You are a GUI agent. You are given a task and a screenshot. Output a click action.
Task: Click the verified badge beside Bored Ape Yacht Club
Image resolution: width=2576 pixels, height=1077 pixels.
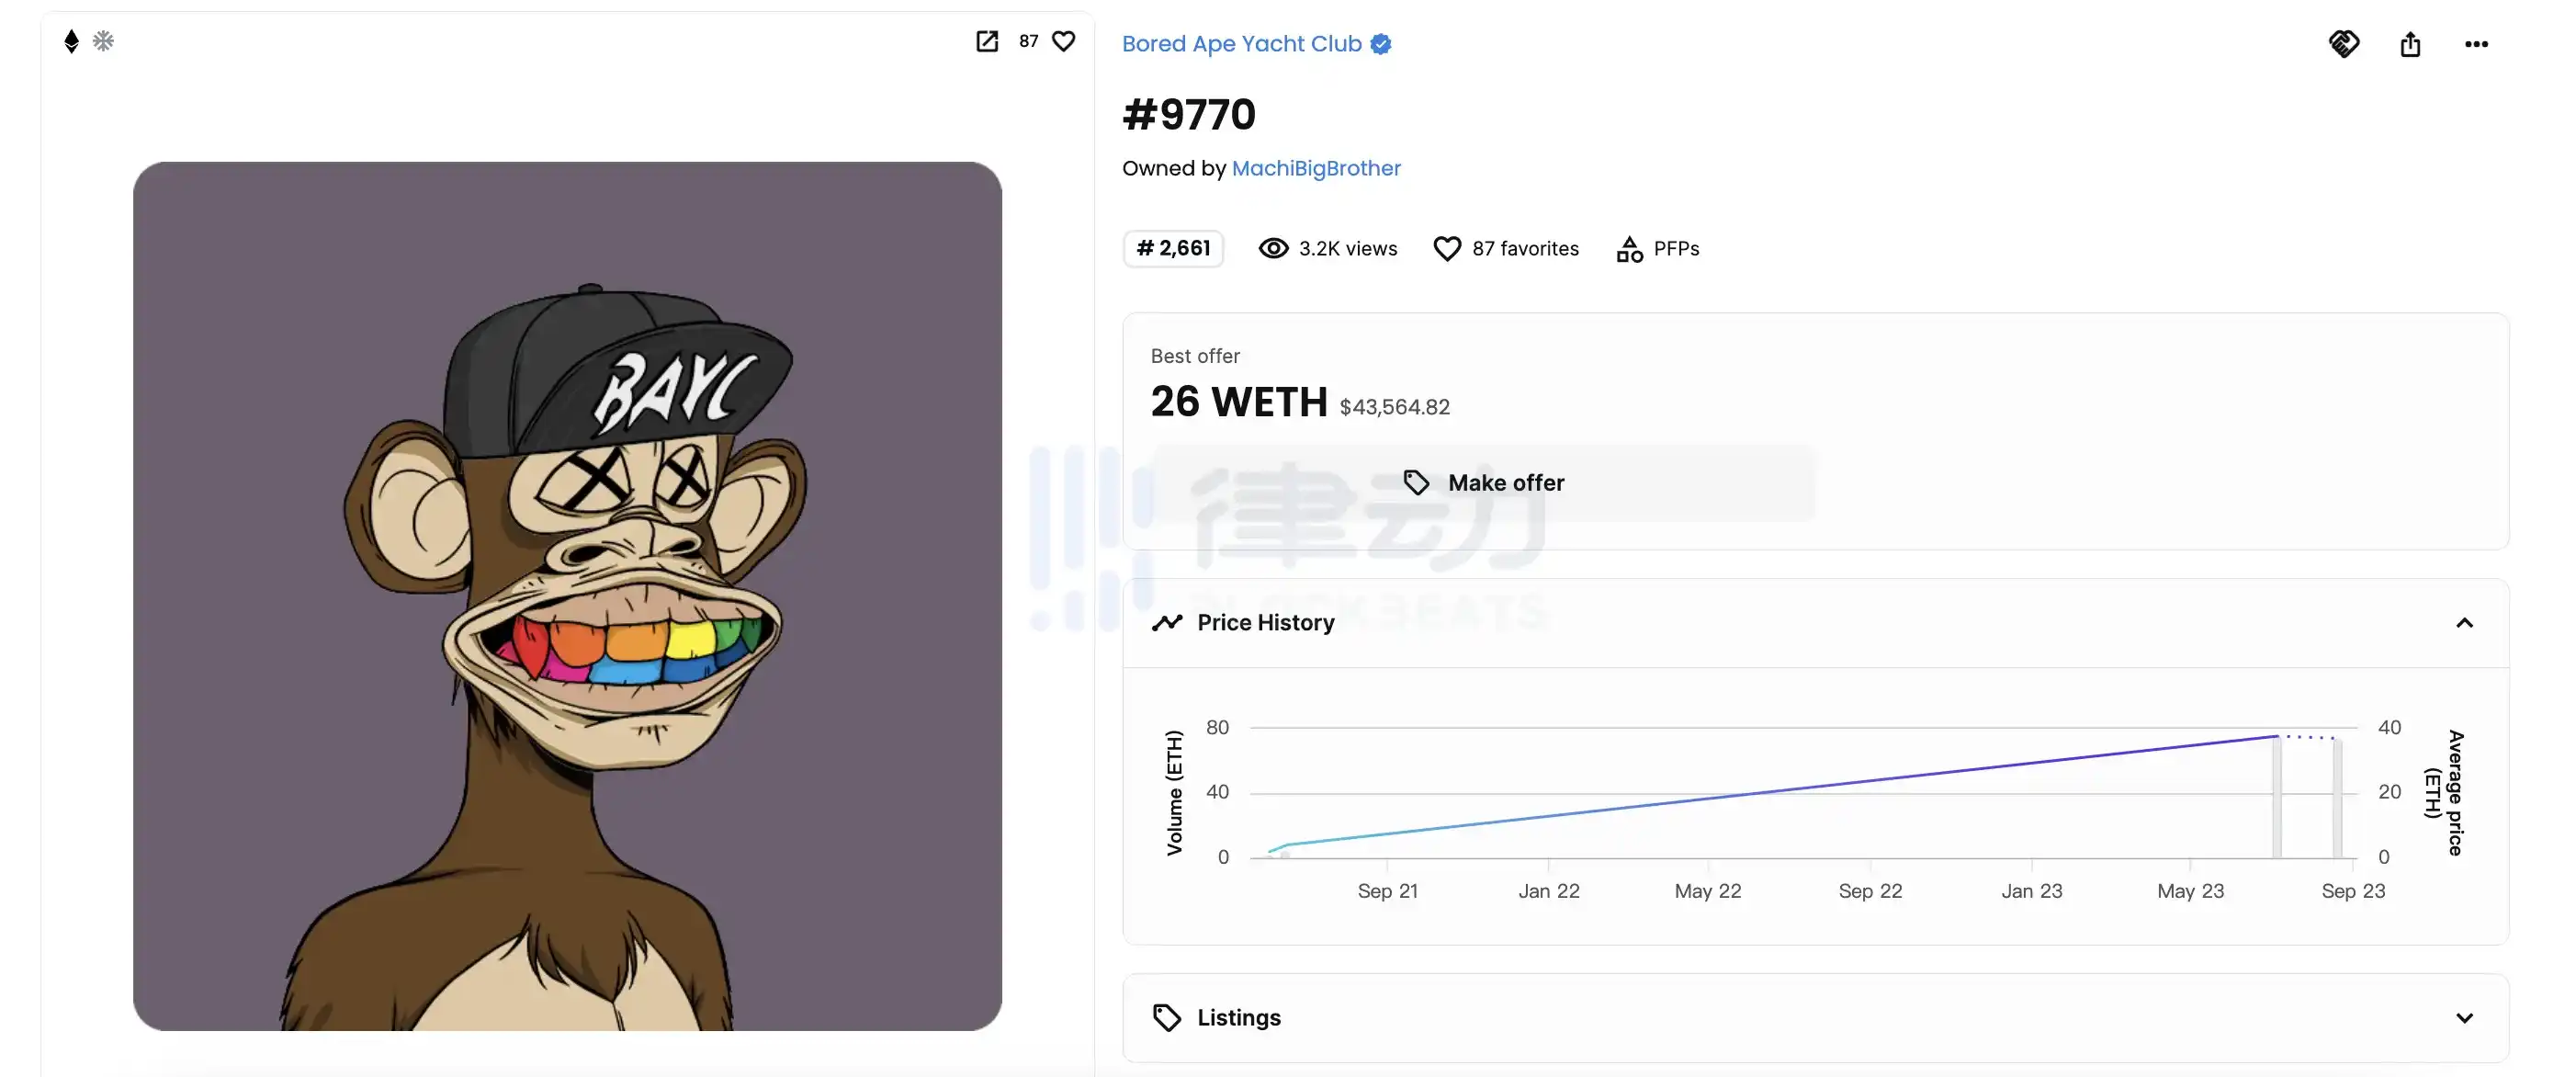coord(1381,44)
